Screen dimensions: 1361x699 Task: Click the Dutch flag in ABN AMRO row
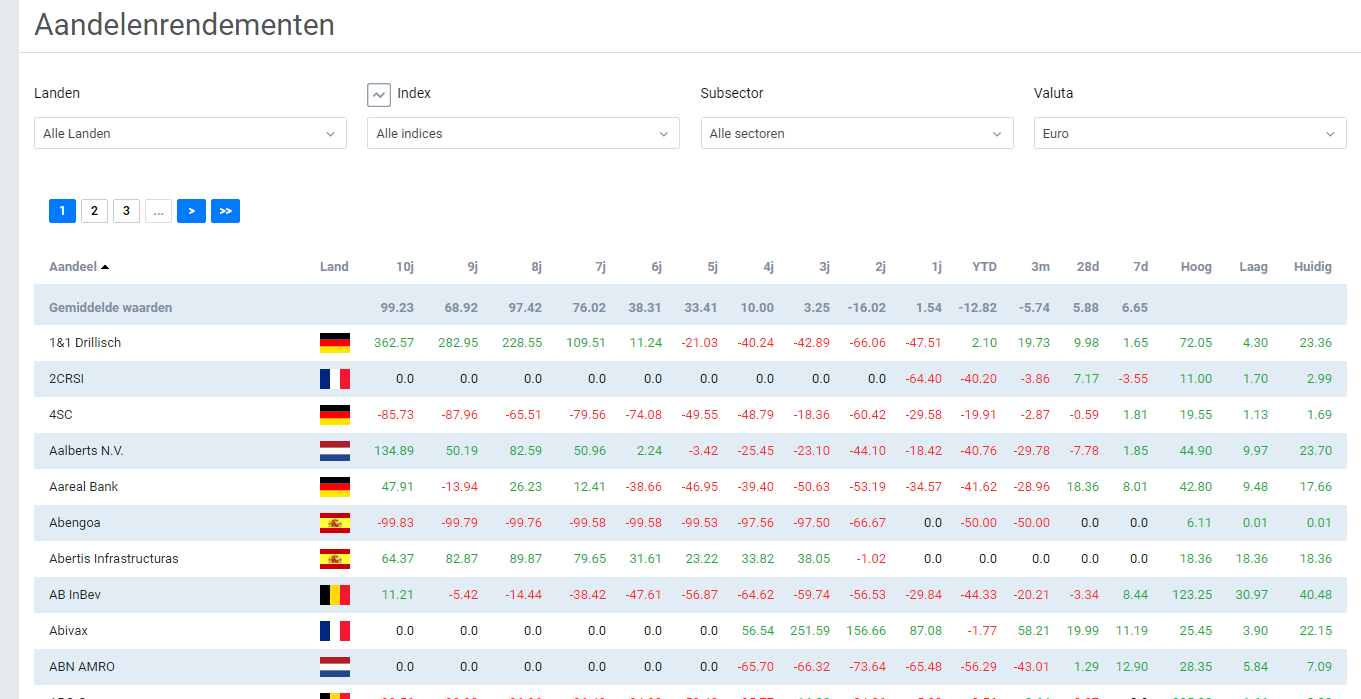click(335, 667)
